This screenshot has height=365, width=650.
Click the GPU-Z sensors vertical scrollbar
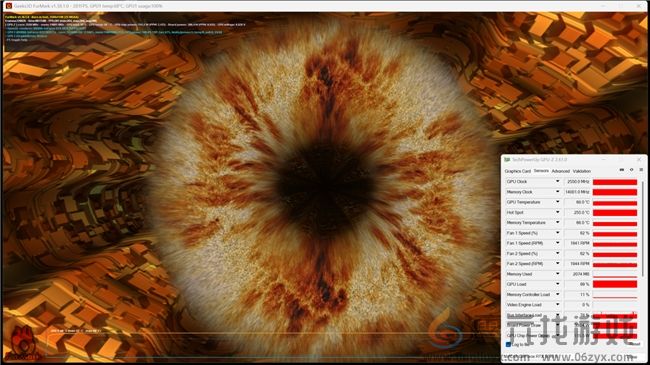643,228
